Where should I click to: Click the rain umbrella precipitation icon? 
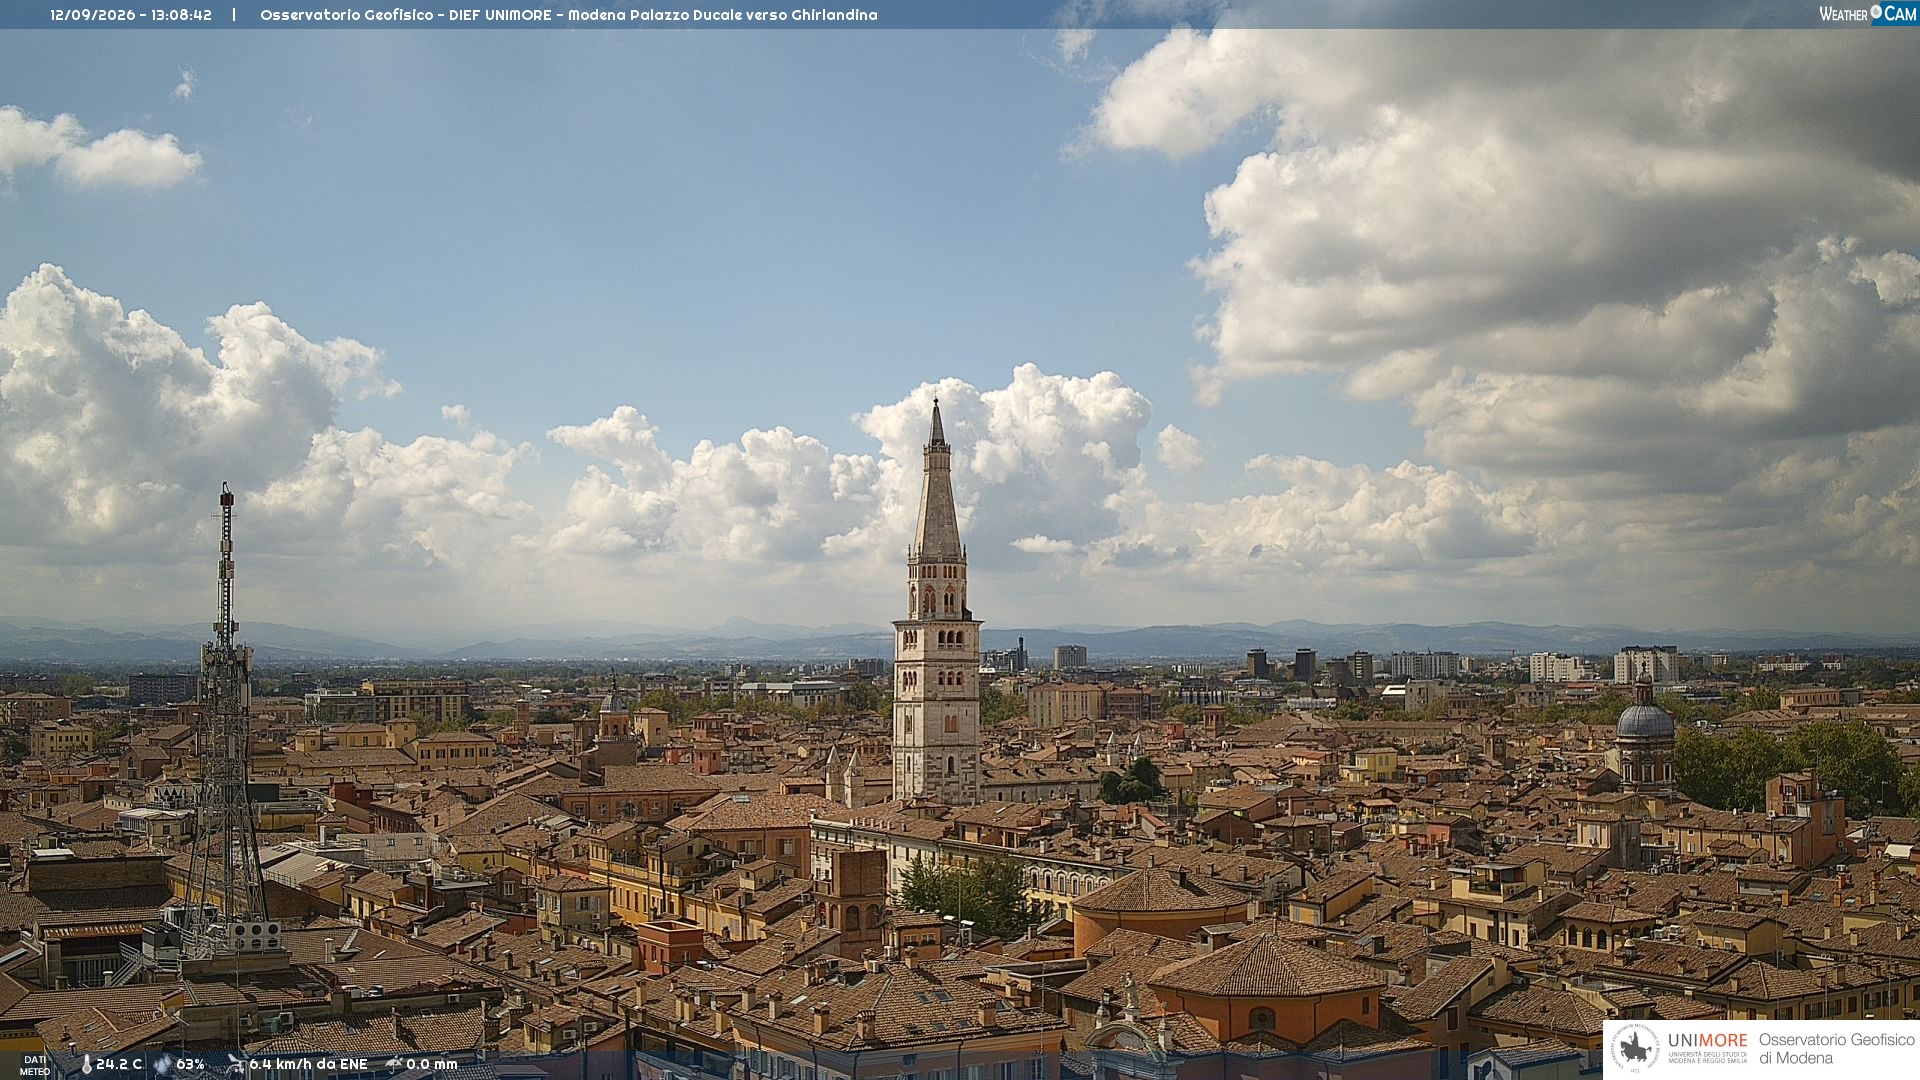pyautogui.click(x=394, y=1064)
